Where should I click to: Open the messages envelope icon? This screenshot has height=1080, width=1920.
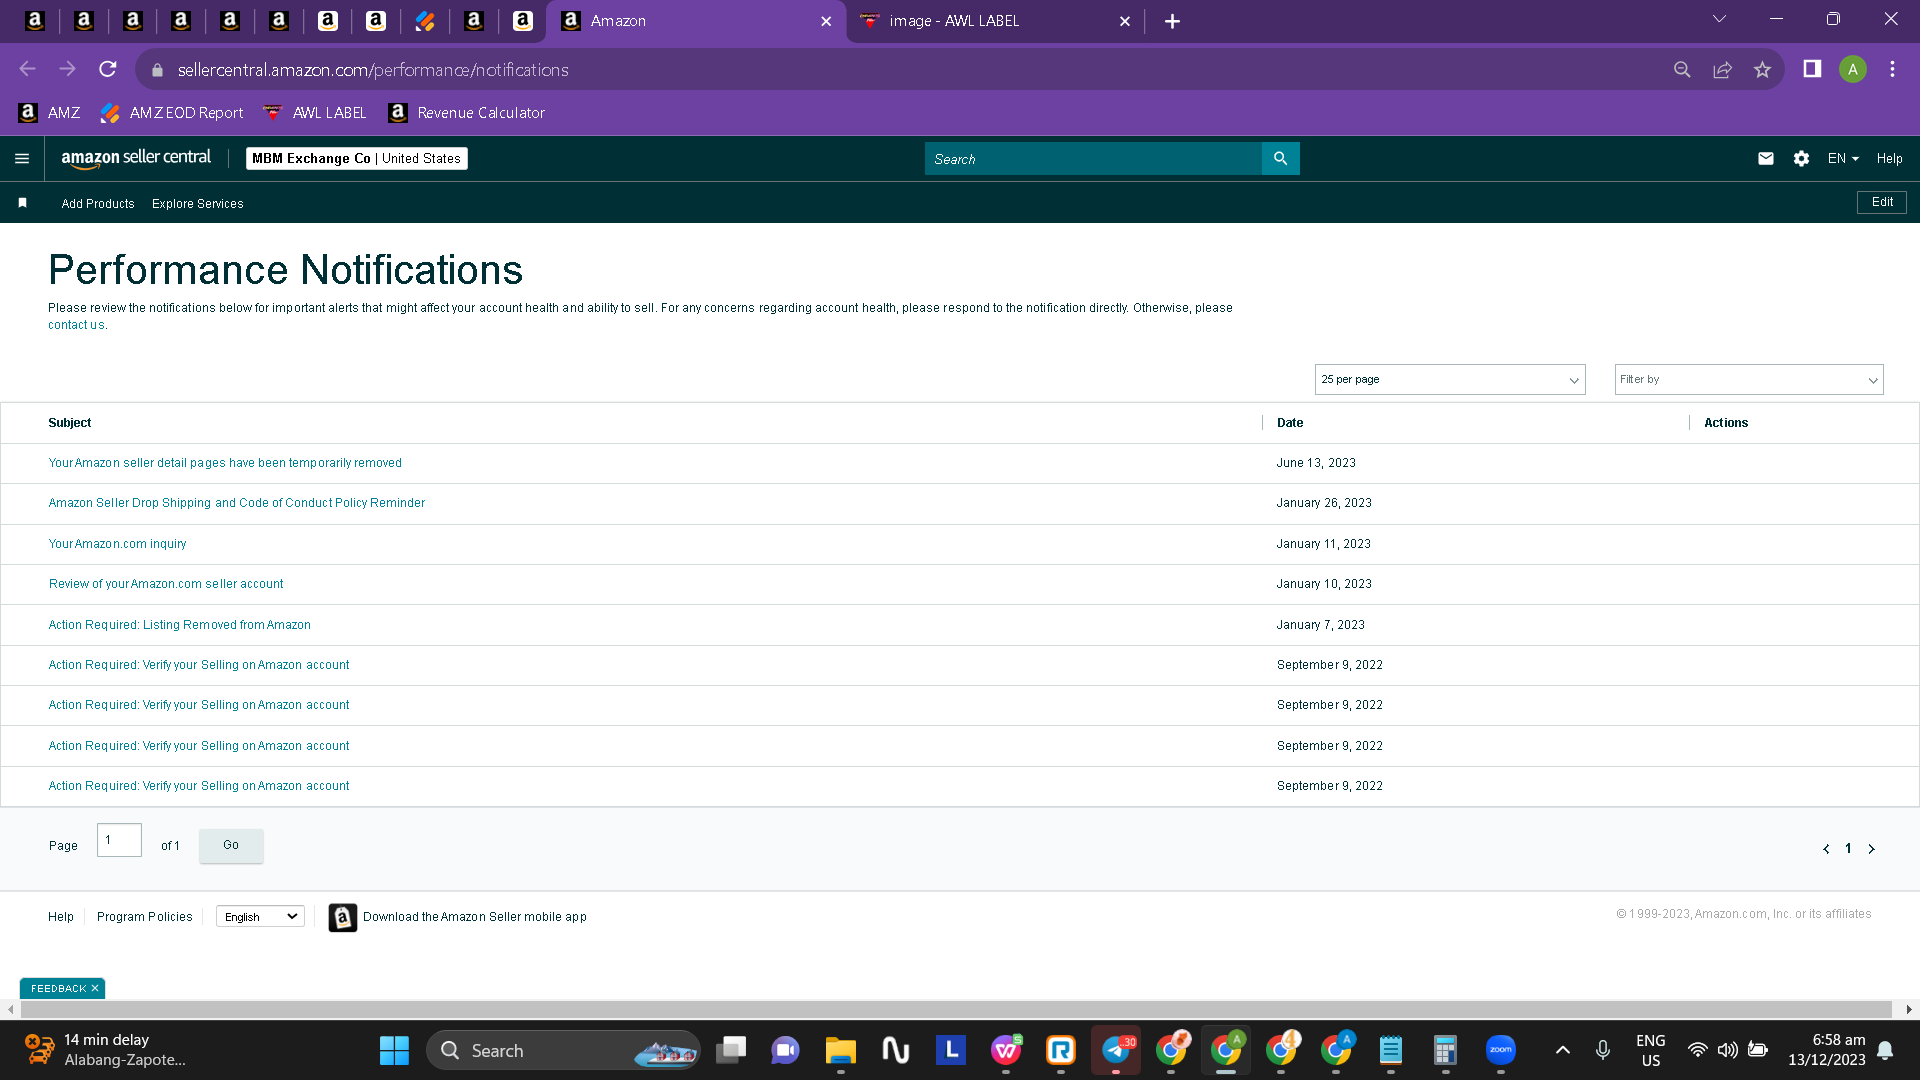tap(1766, 159)
